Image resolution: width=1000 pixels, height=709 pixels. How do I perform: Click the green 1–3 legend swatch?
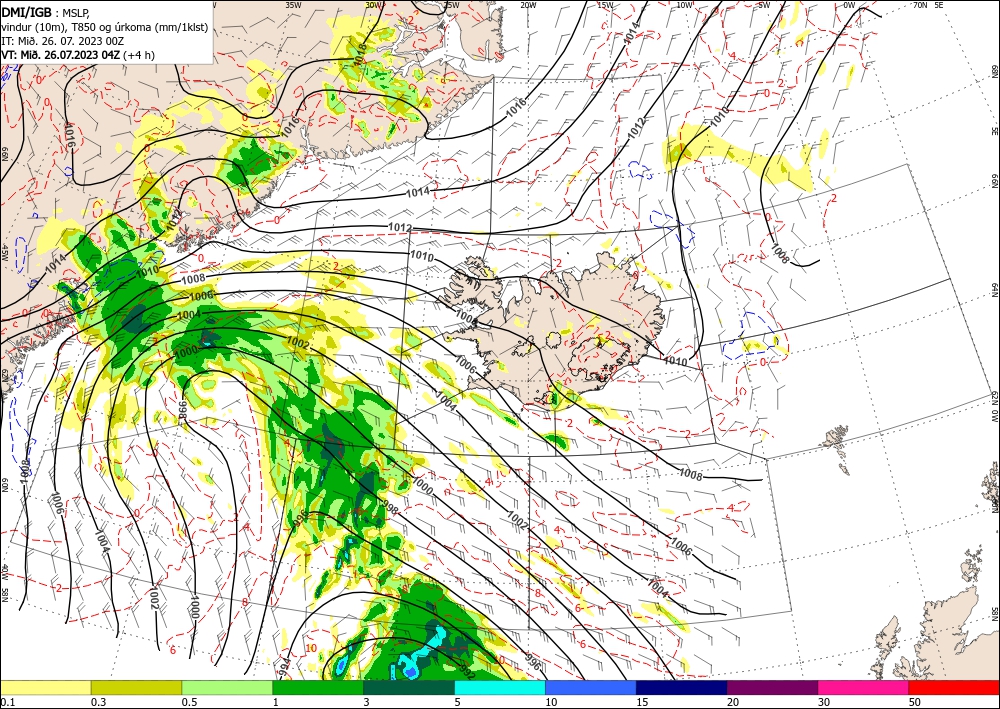click(x=318, y=687)
